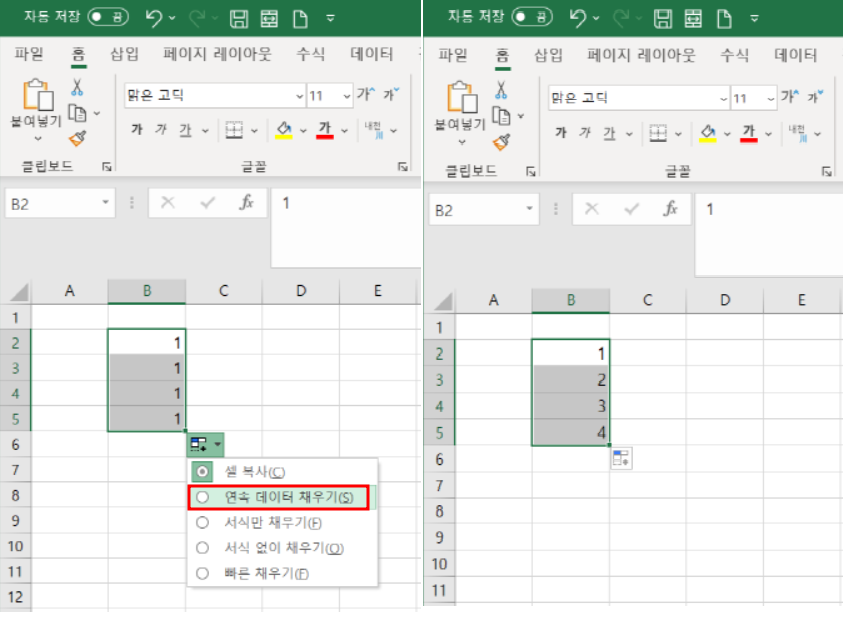
Task: Click the formula bar in left window
Action: point(345,227)
